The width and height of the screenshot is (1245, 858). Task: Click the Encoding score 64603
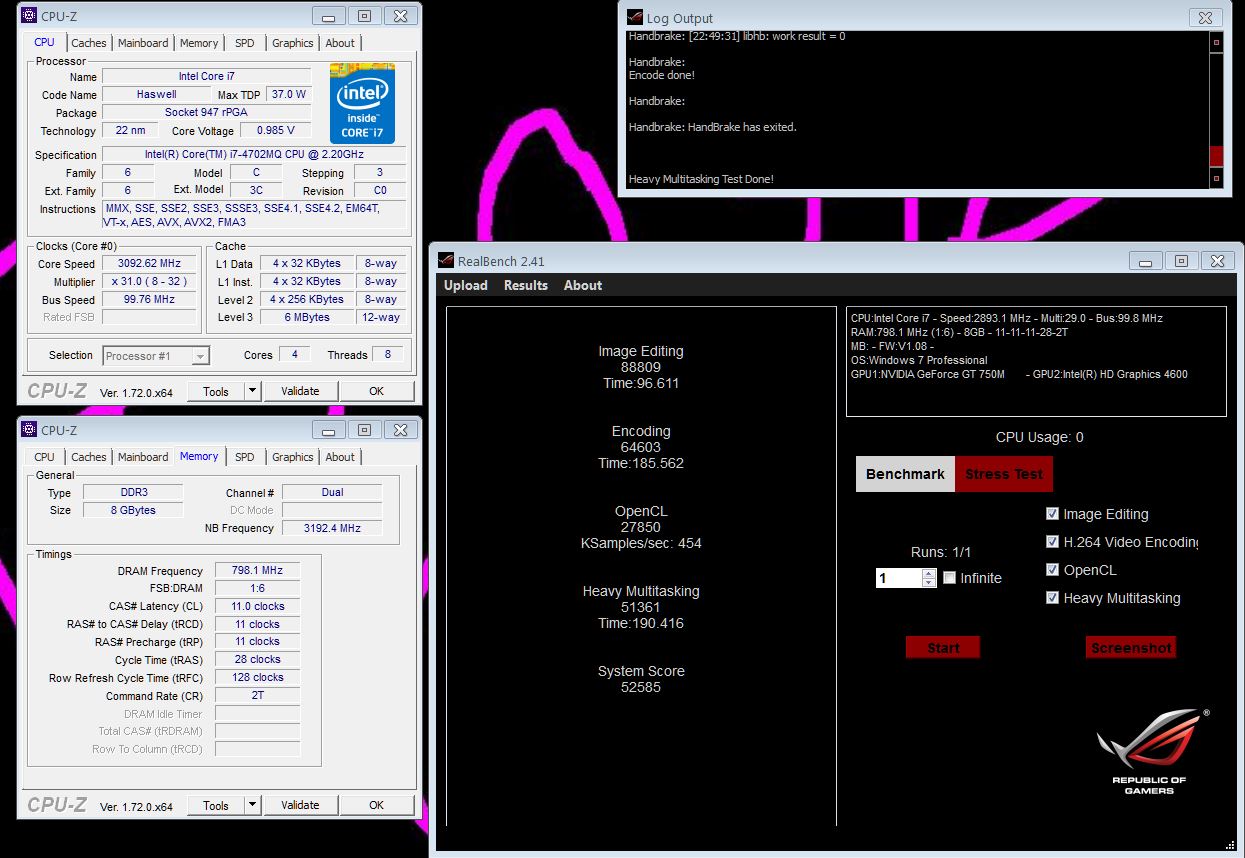pyautogui.click(x=640, y=447)
